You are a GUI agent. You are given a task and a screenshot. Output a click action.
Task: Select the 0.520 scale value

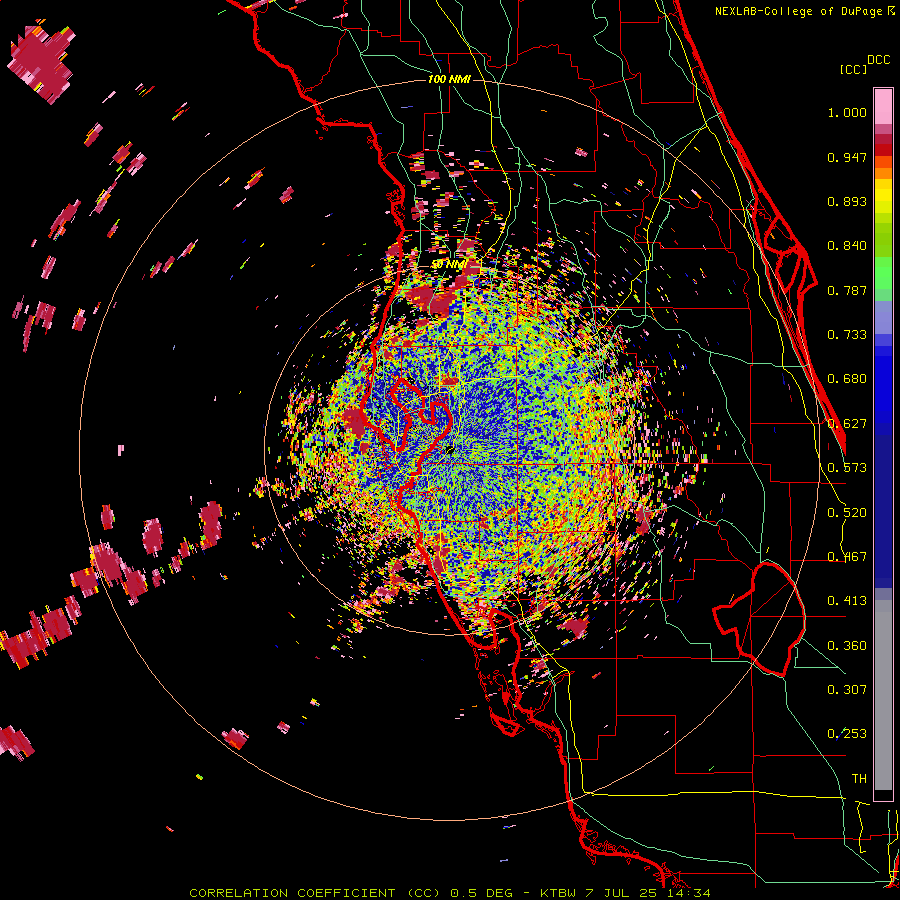click(847, 513)
